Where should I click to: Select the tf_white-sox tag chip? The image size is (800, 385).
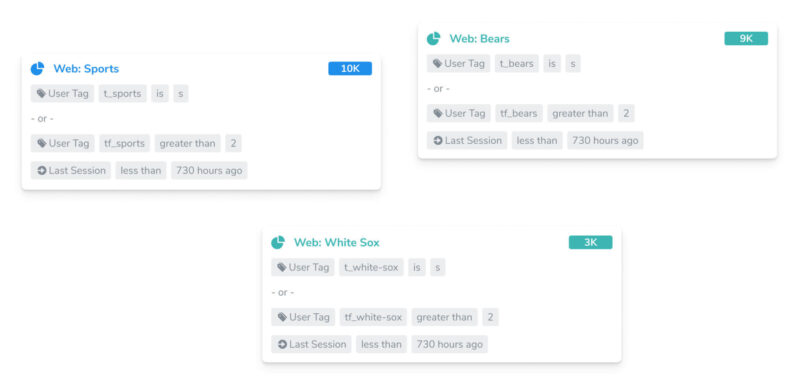(373, 317)
